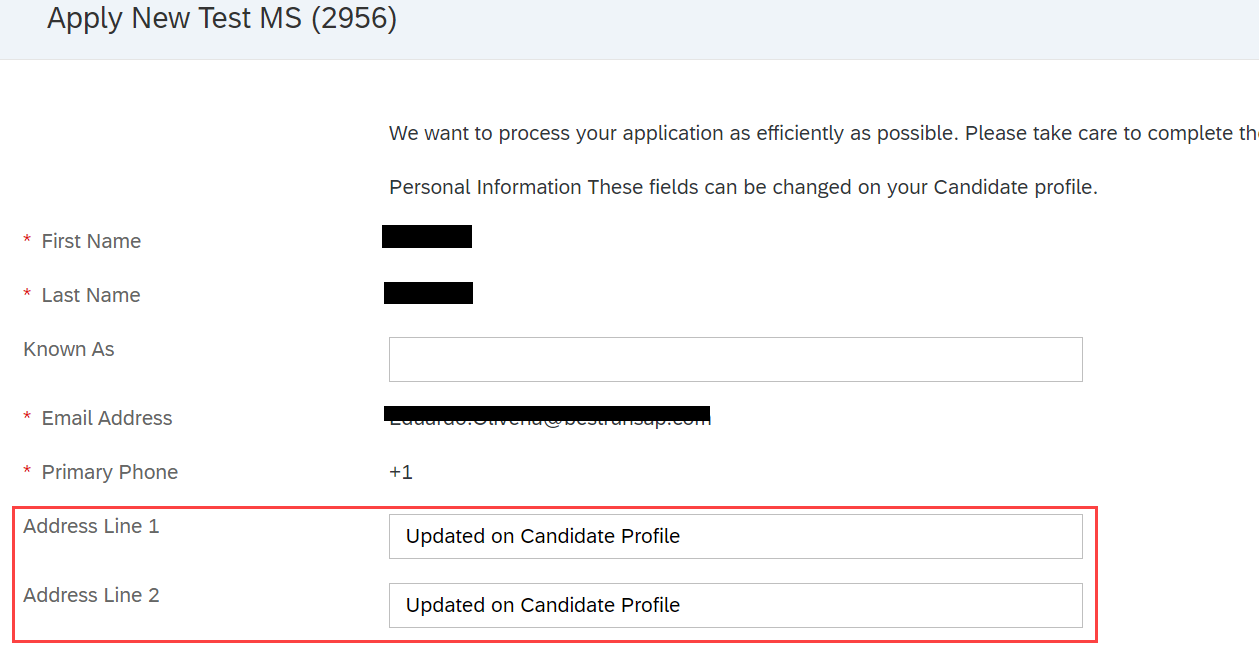The width and height of the screenshot is (1259, 651).
Task: Click the First Name field label
Action: pos(91,241)
